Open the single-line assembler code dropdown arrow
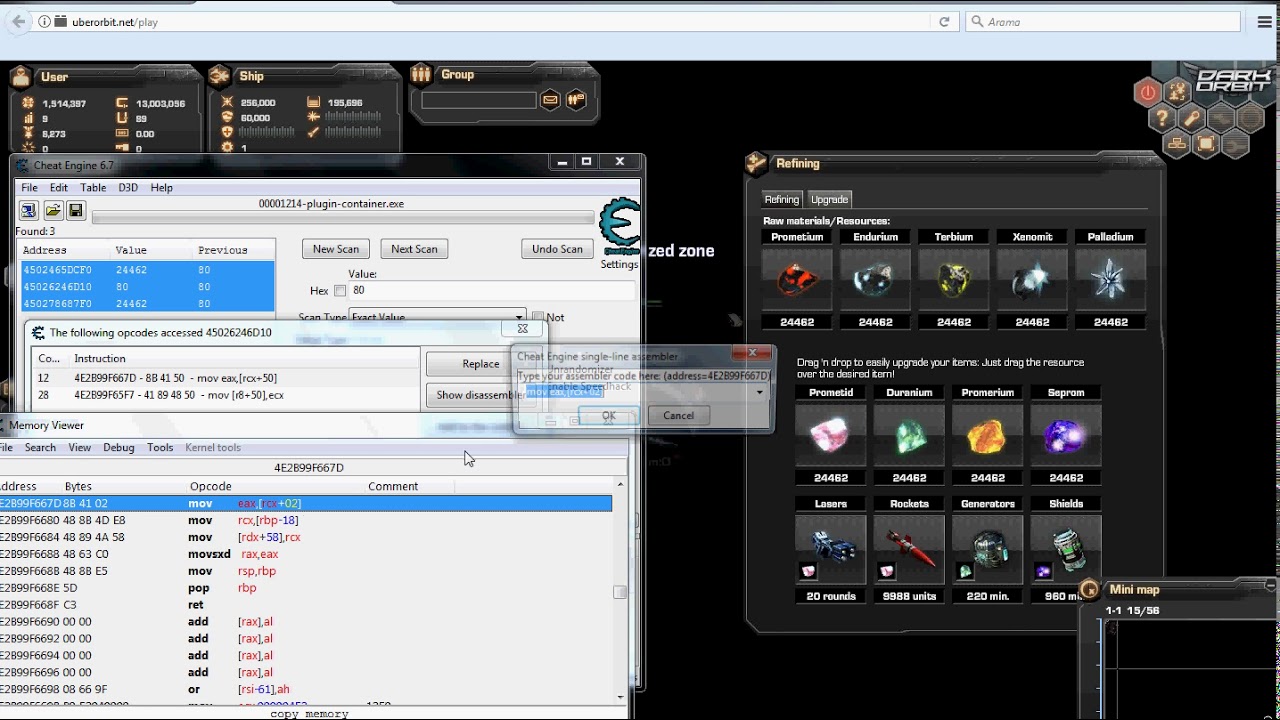The width and height of the screenshot is (1280, 720). (x=760, y=391)
